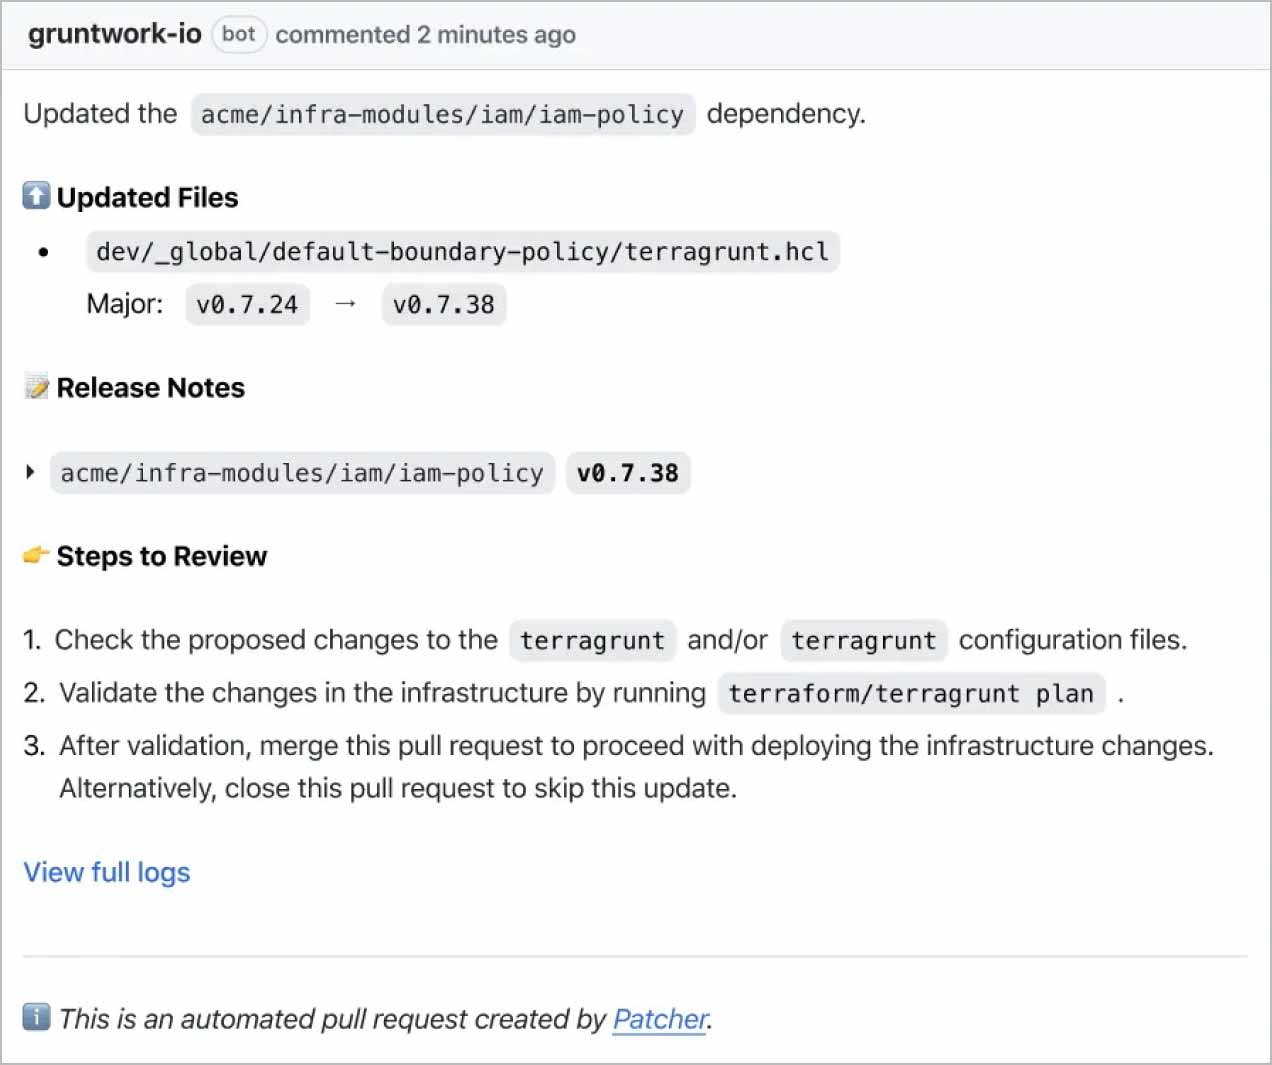Click the pointing-hand Steps to Review icon
Screen dimensions: 1272x1065
pos(36,554)
